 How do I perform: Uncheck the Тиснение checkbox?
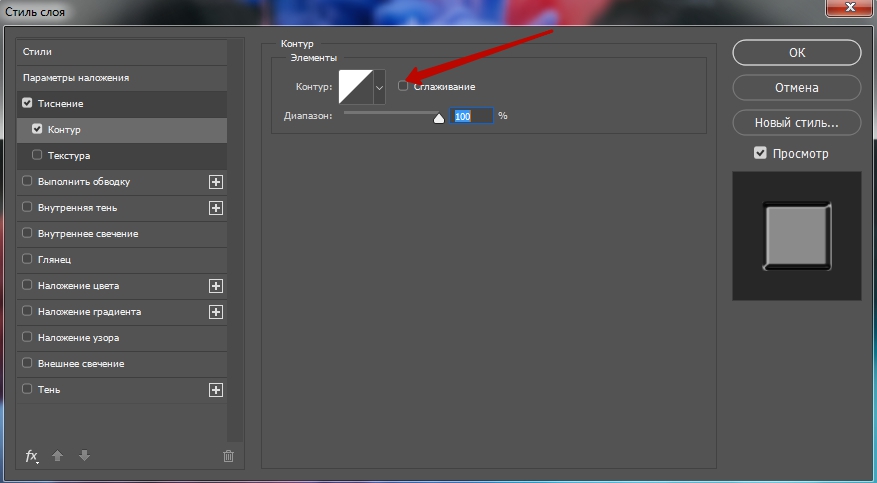[27, 103]
